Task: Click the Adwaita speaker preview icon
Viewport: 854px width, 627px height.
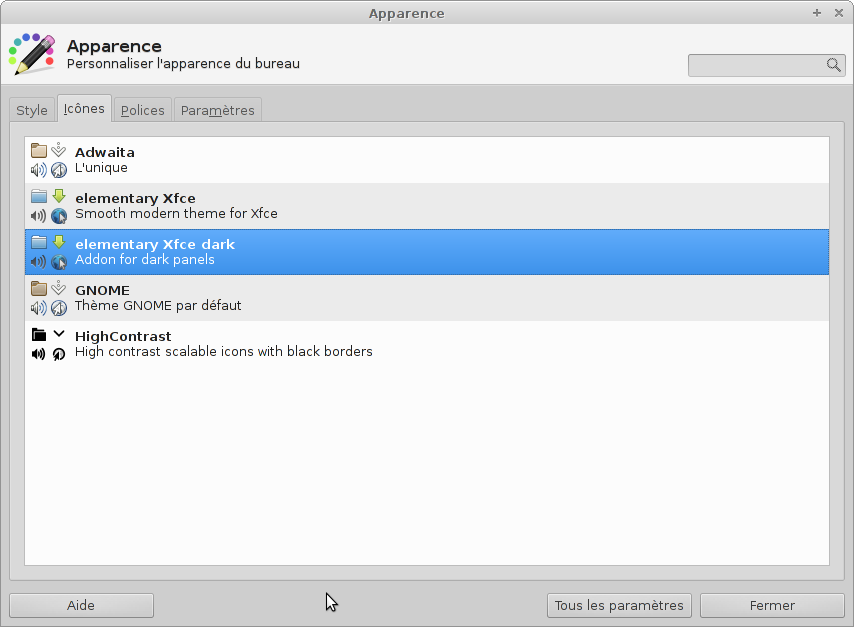Action: click(x=39, y=170)
